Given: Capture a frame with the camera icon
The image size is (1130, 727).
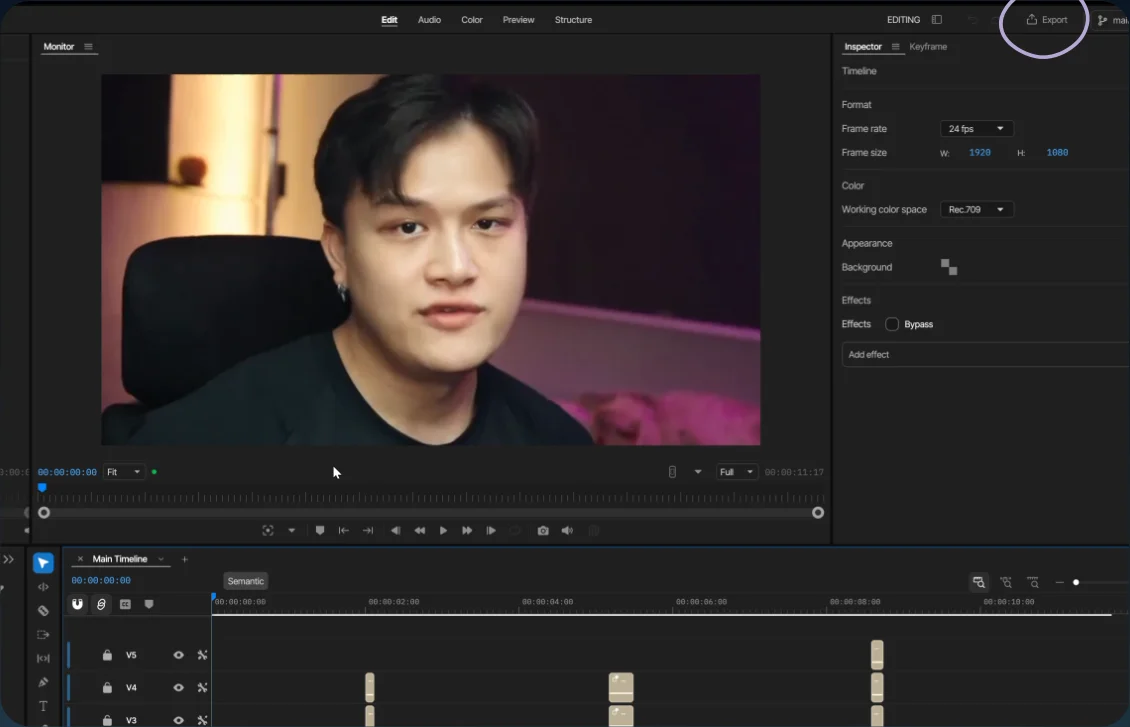Looking at the screenshot, I should pyautogui.click(x=543, y=531).
